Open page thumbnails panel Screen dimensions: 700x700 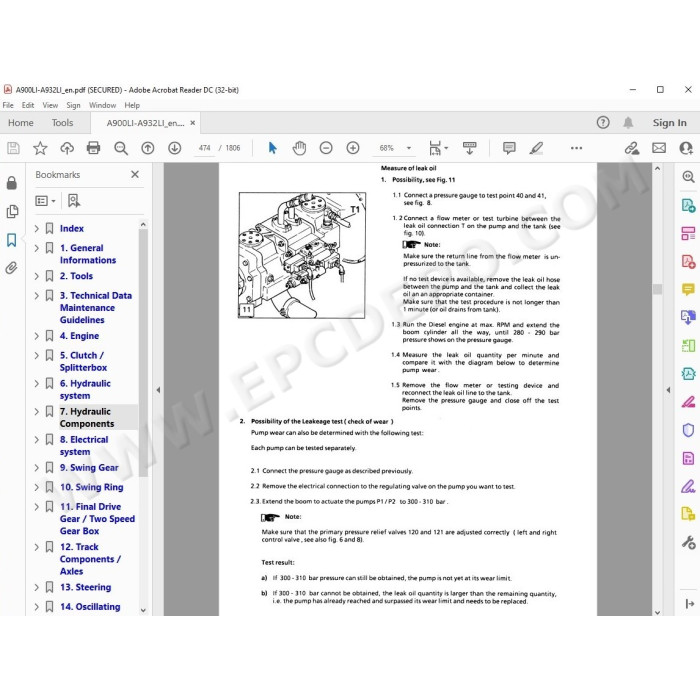(12, 211)
